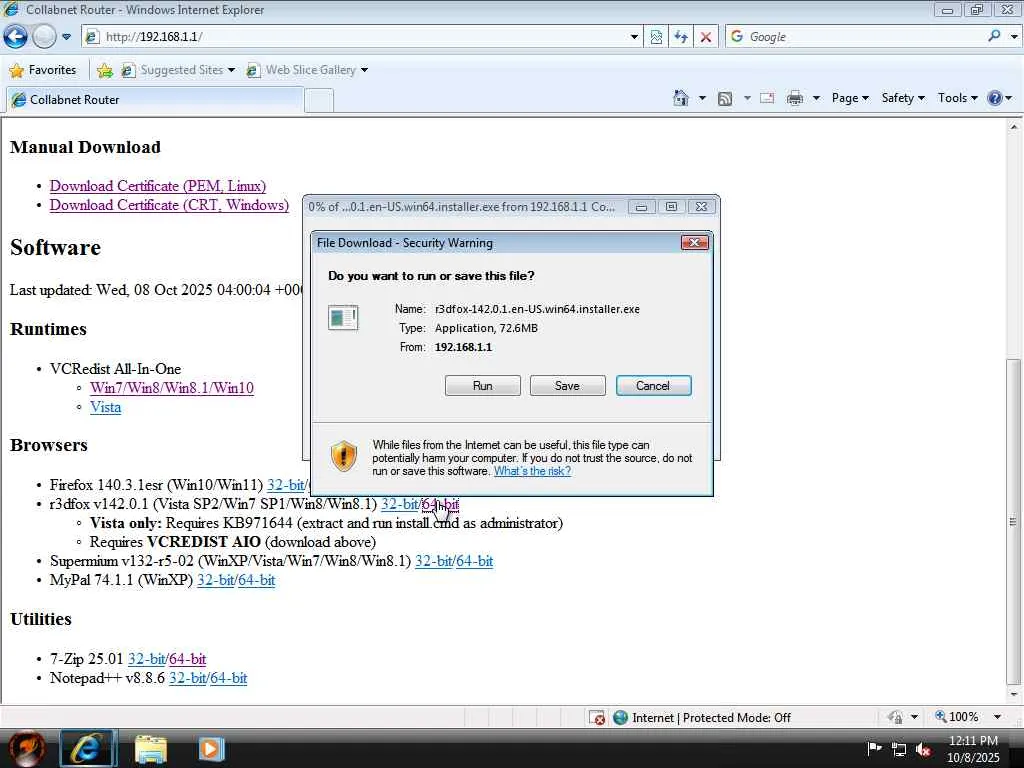Open Windows Explorer from taskbar

tap(151, 749)
